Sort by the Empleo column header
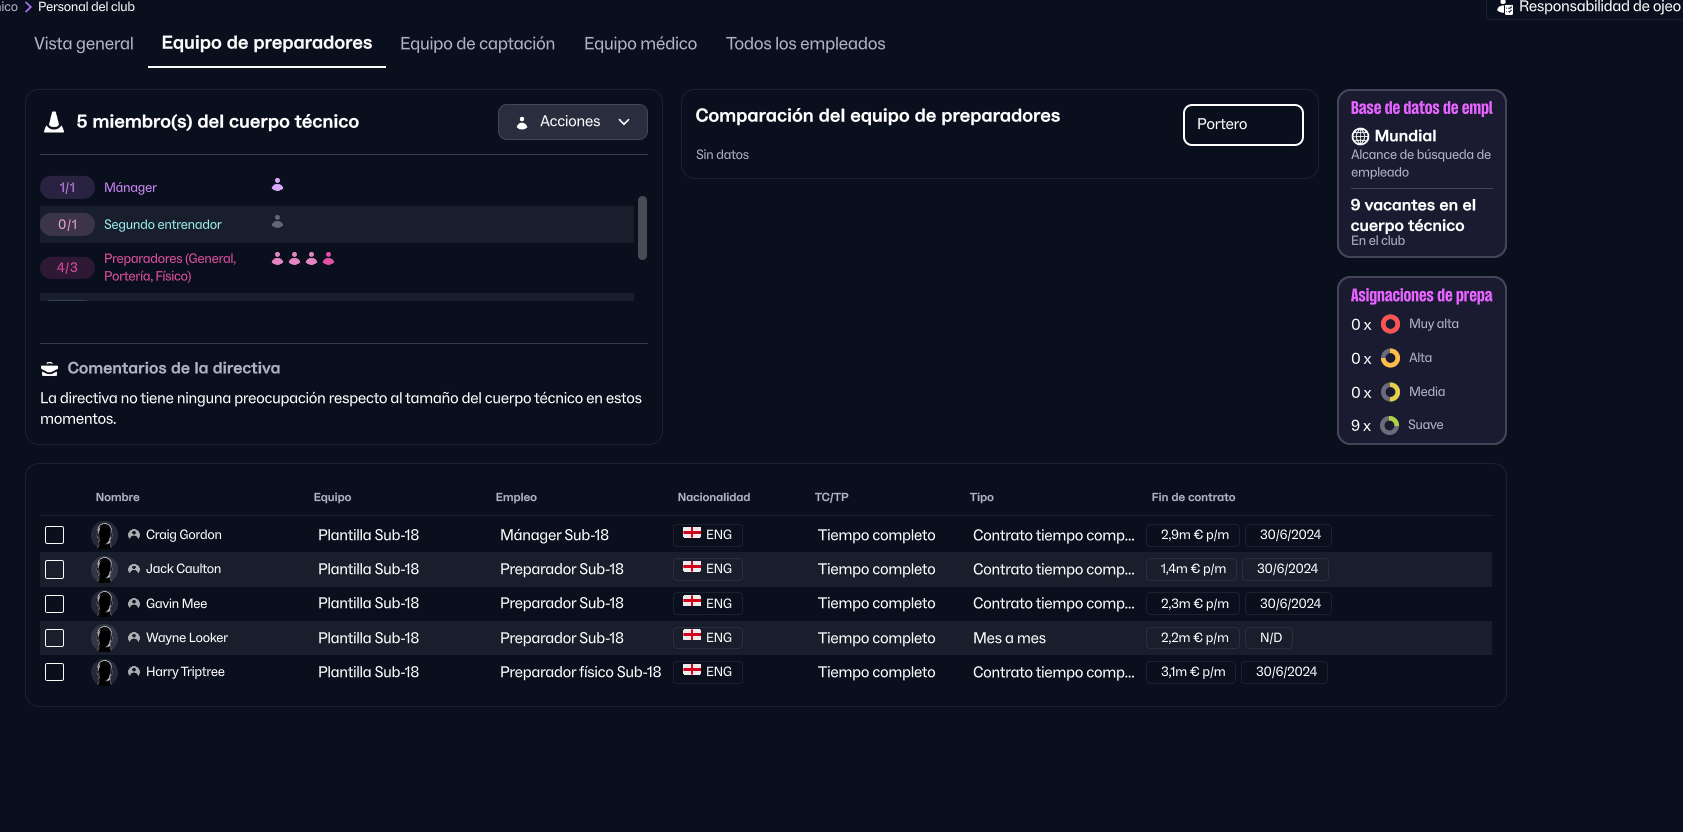 (x=516, y=497)
